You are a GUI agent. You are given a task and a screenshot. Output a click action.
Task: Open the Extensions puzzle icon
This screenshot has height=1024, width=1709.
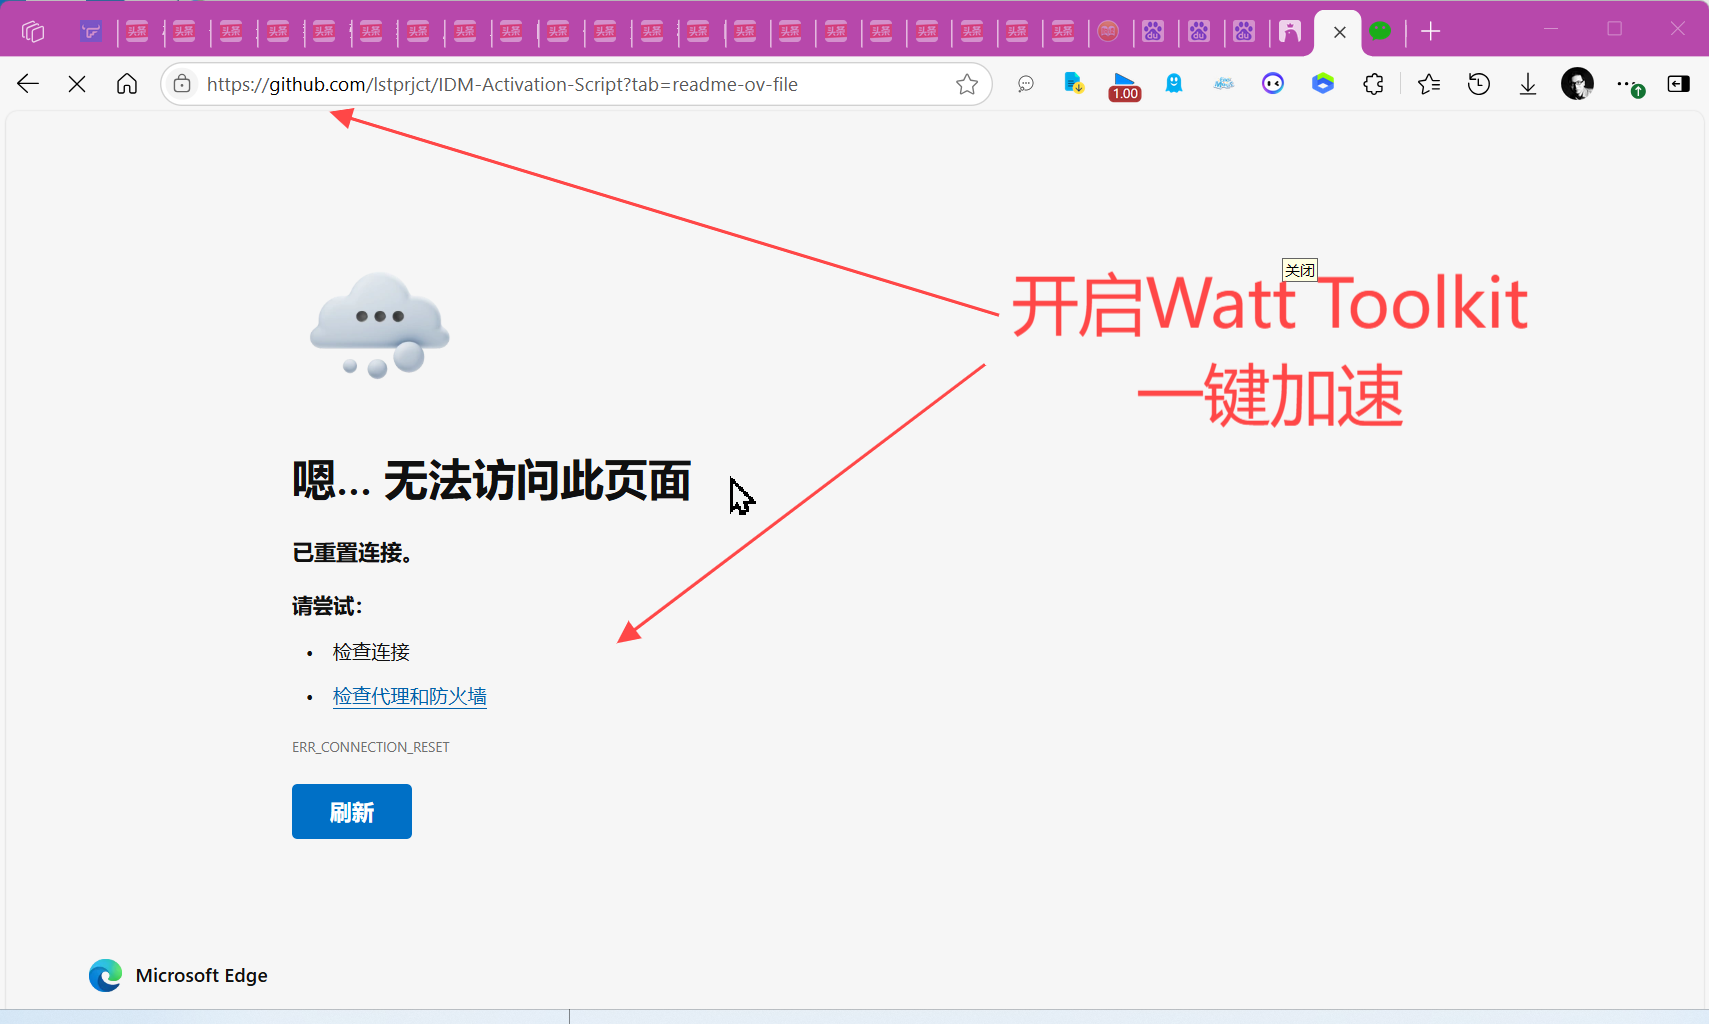[1373, 85]
